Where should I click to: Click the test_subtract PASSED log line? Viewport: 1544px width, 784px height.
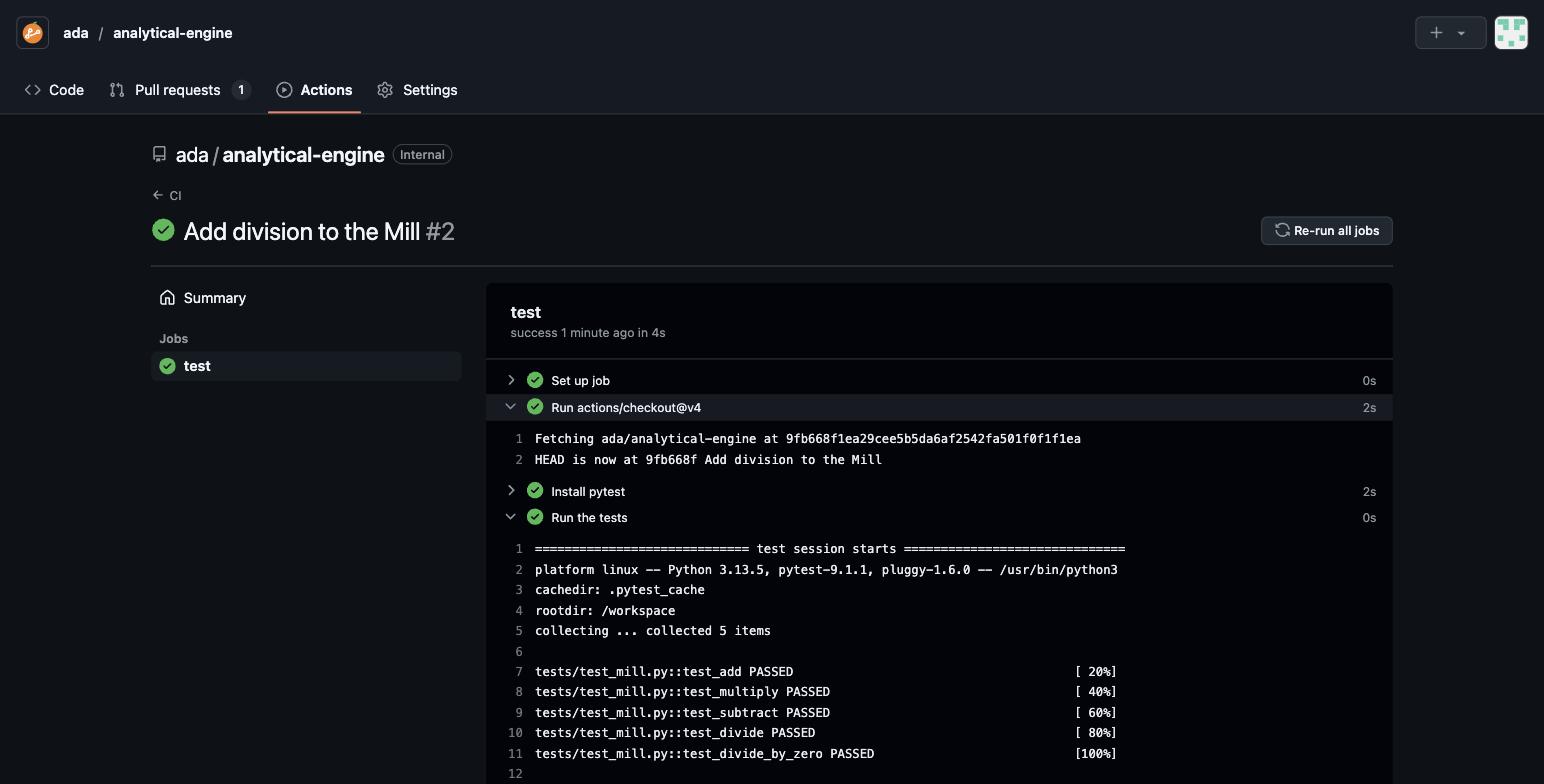[826, 713]
